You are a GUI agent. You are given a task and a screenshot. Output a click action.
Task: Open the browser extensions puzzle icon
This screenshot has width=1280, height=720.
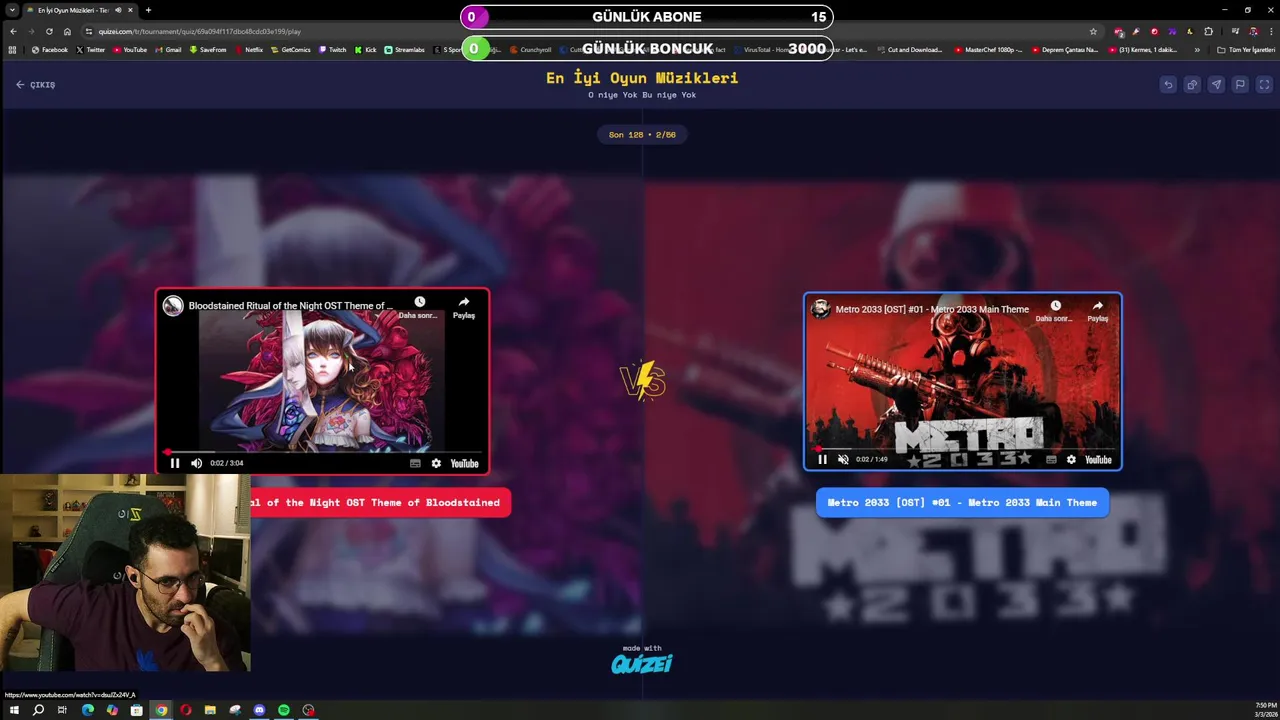tap(1208, 31)
